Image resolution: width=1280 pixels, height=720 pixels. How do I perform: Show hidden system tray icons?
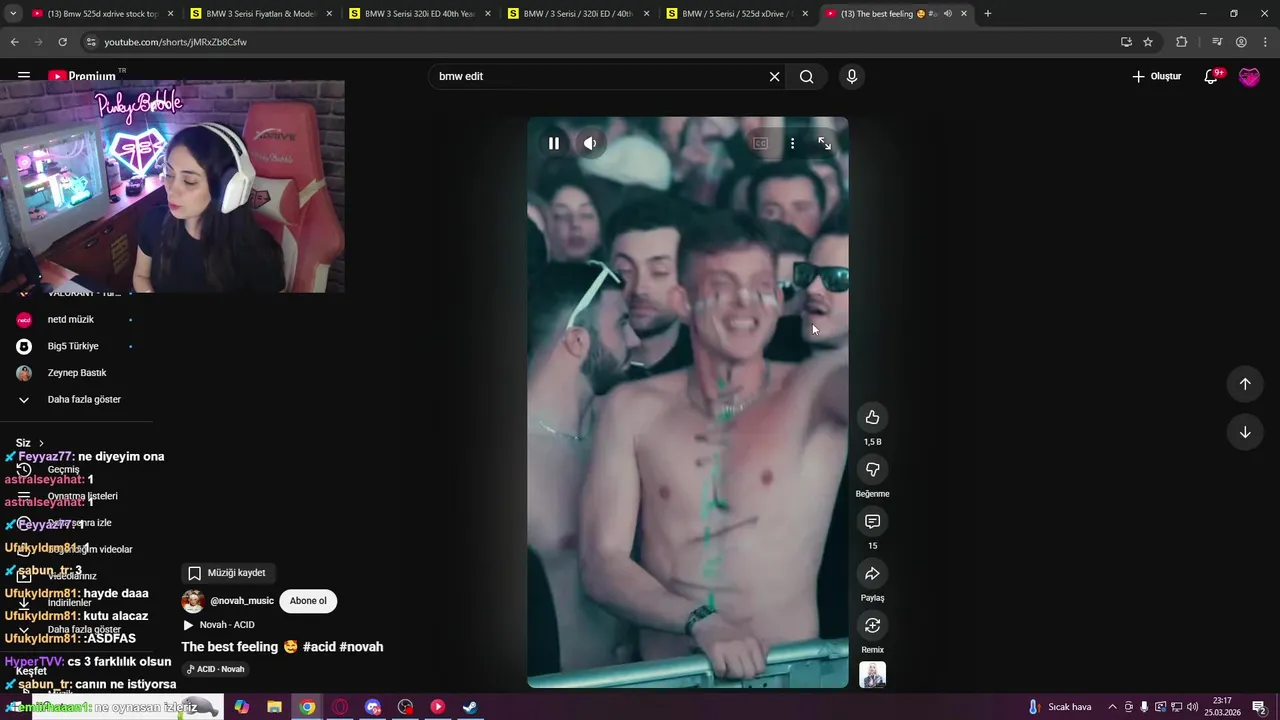point(1112,707)
